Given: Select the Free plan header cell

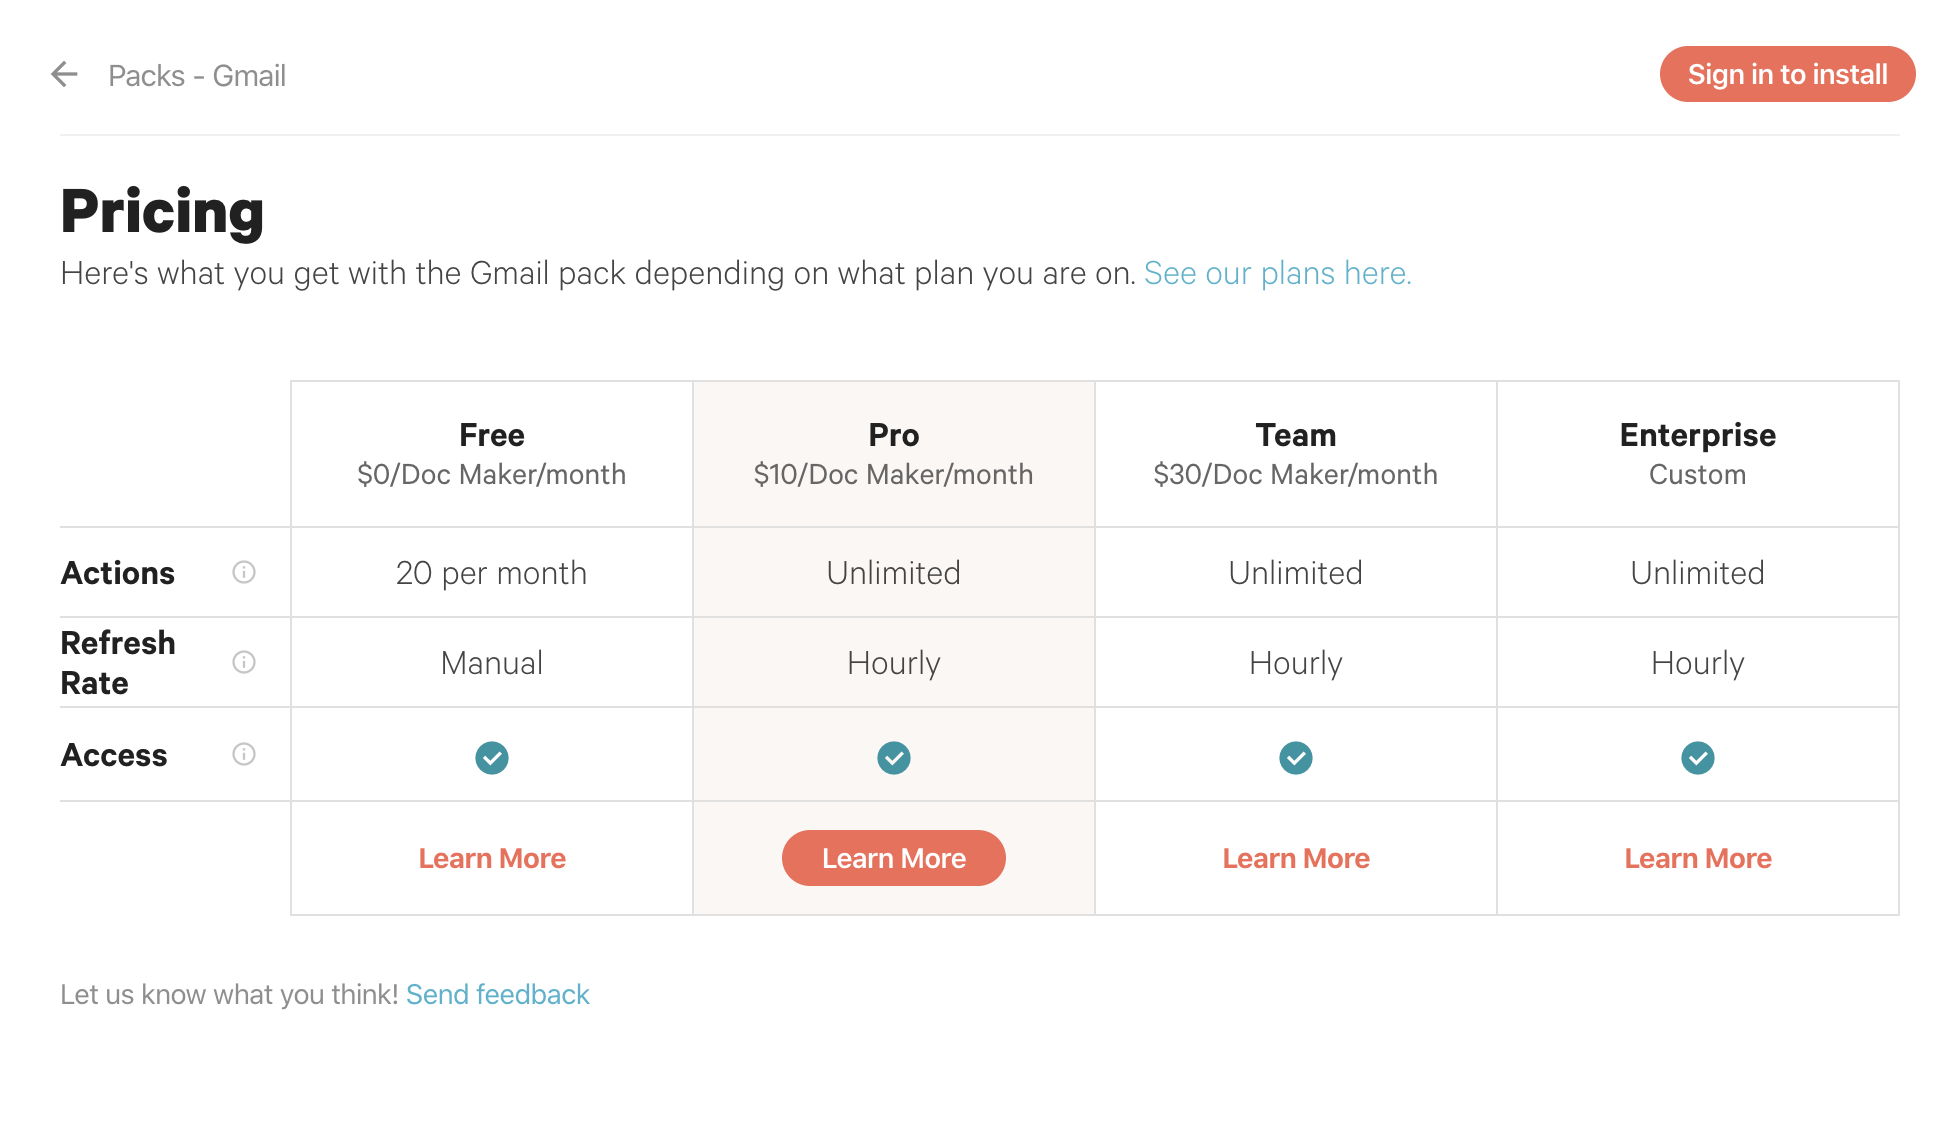Looking at the screenshot, I should pos(492,454).
